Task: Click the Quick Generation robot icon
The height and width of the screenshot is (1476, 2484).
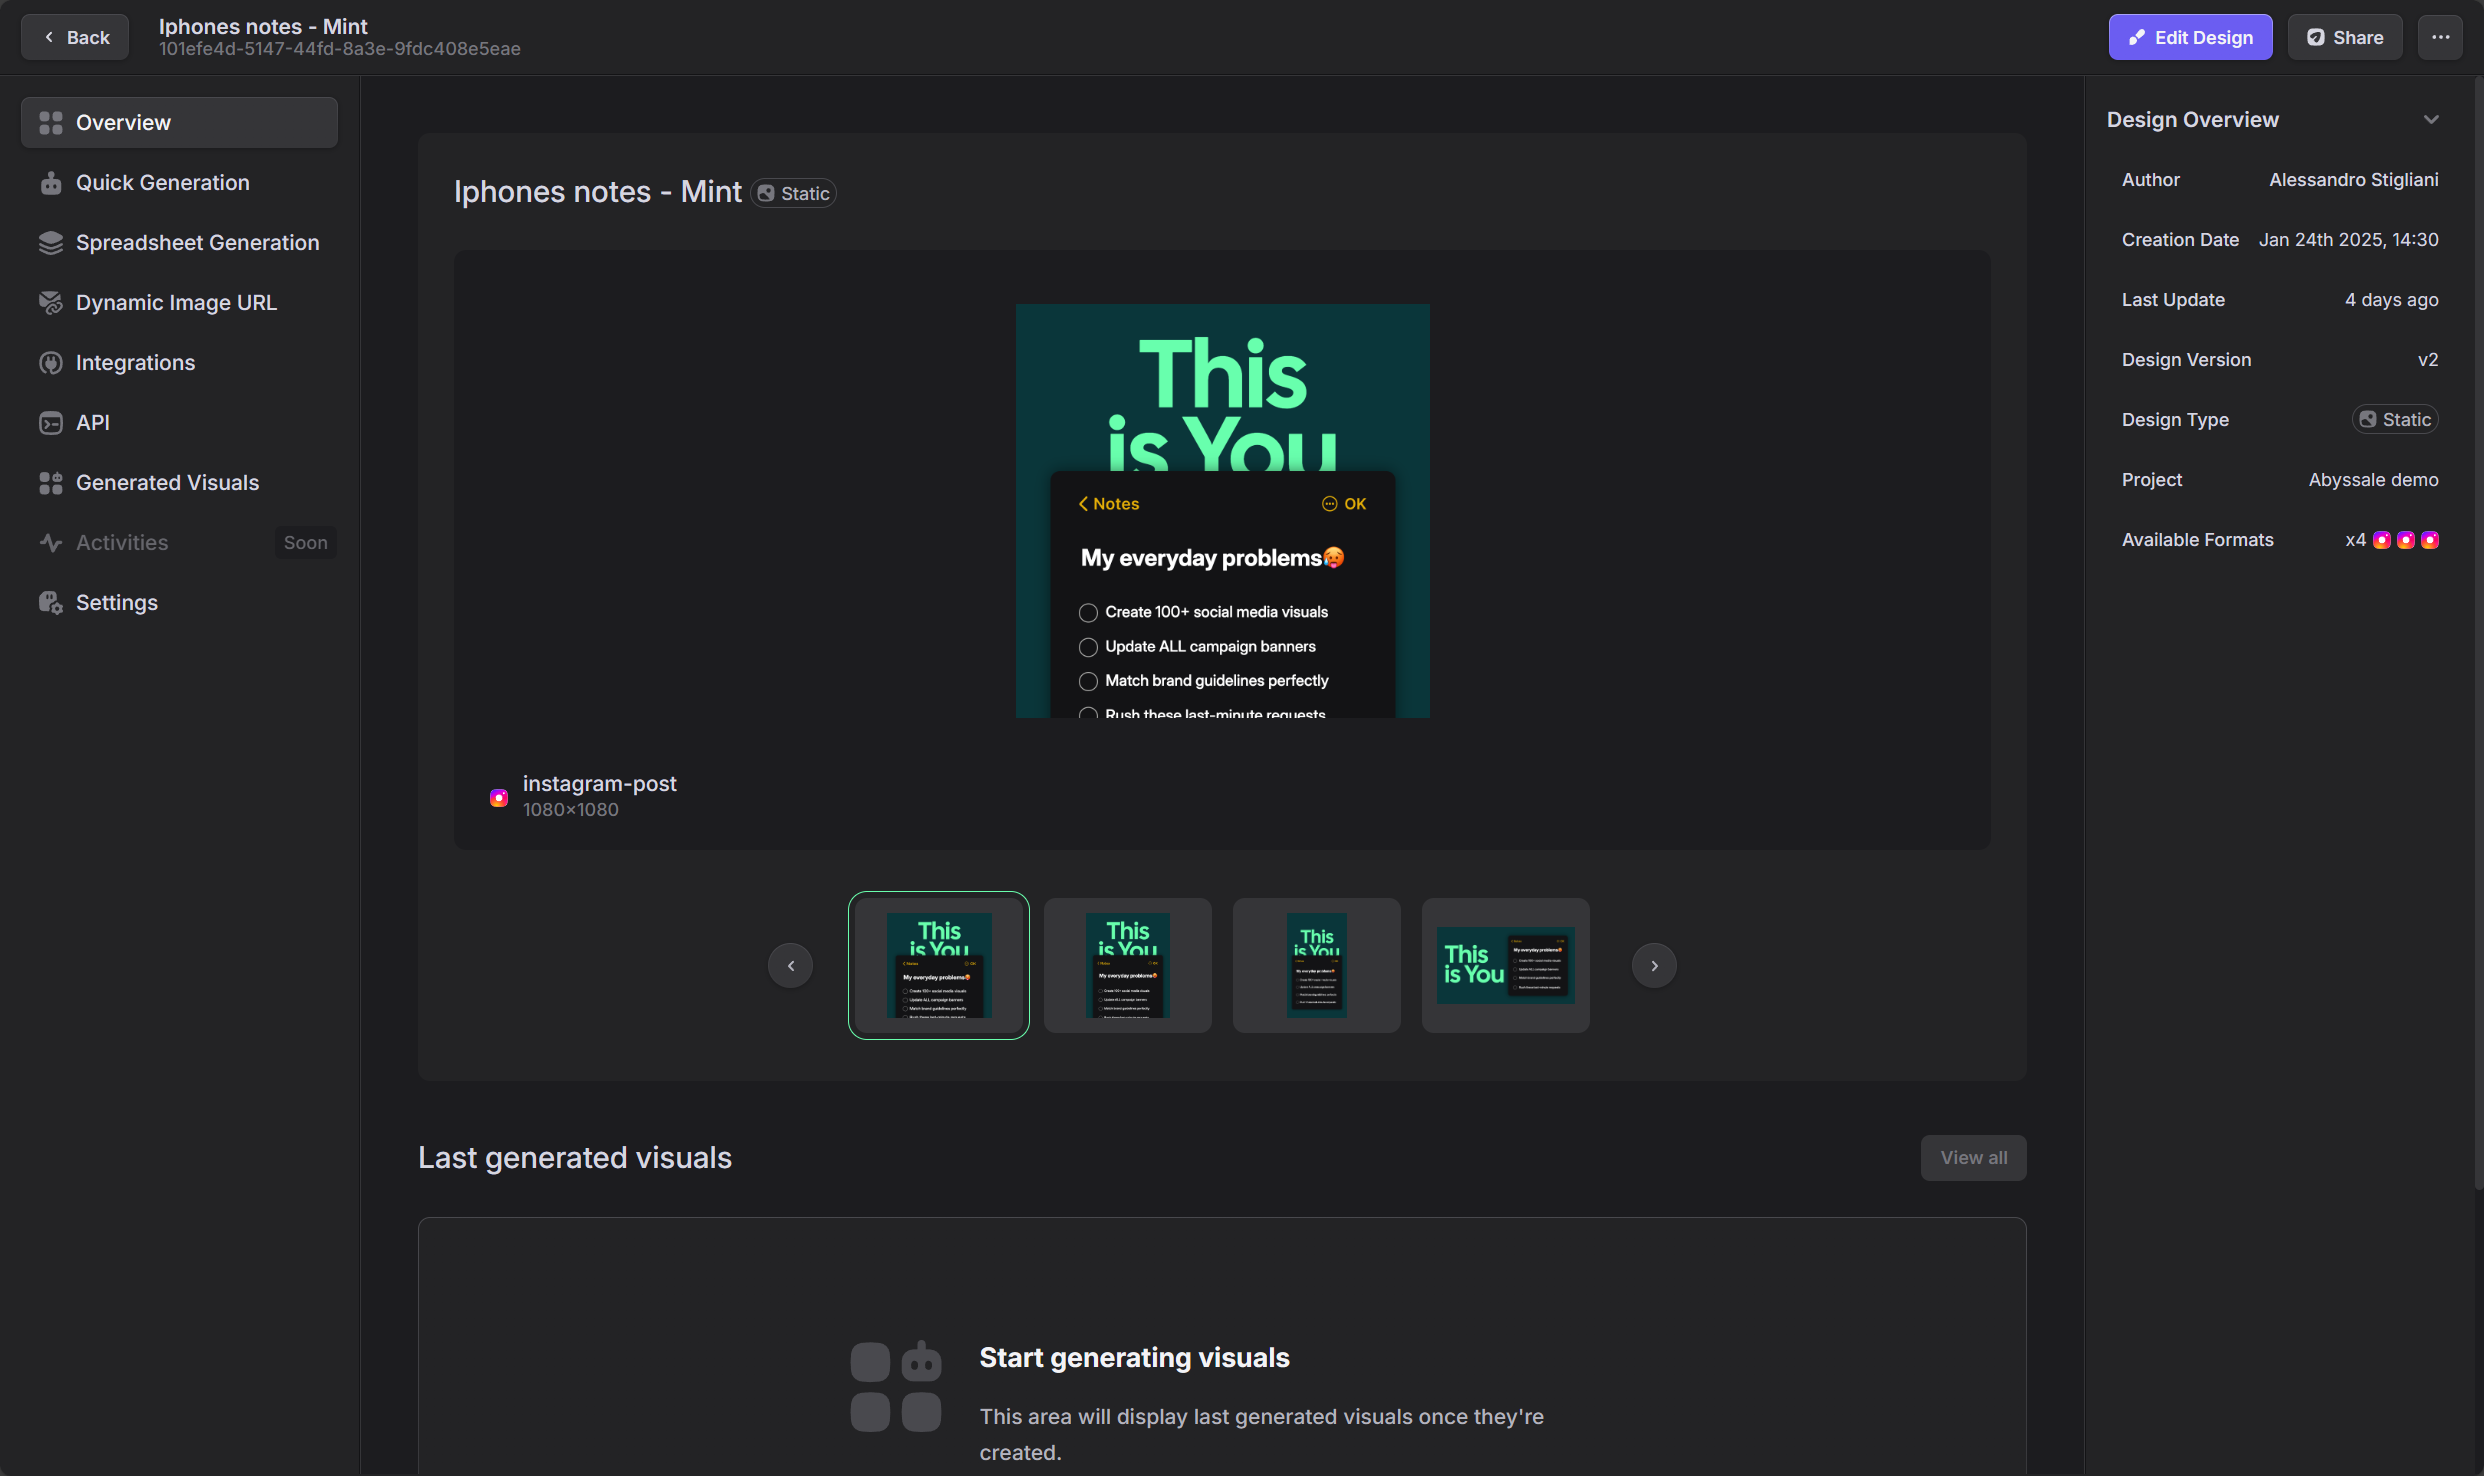Action: (50, 183)
